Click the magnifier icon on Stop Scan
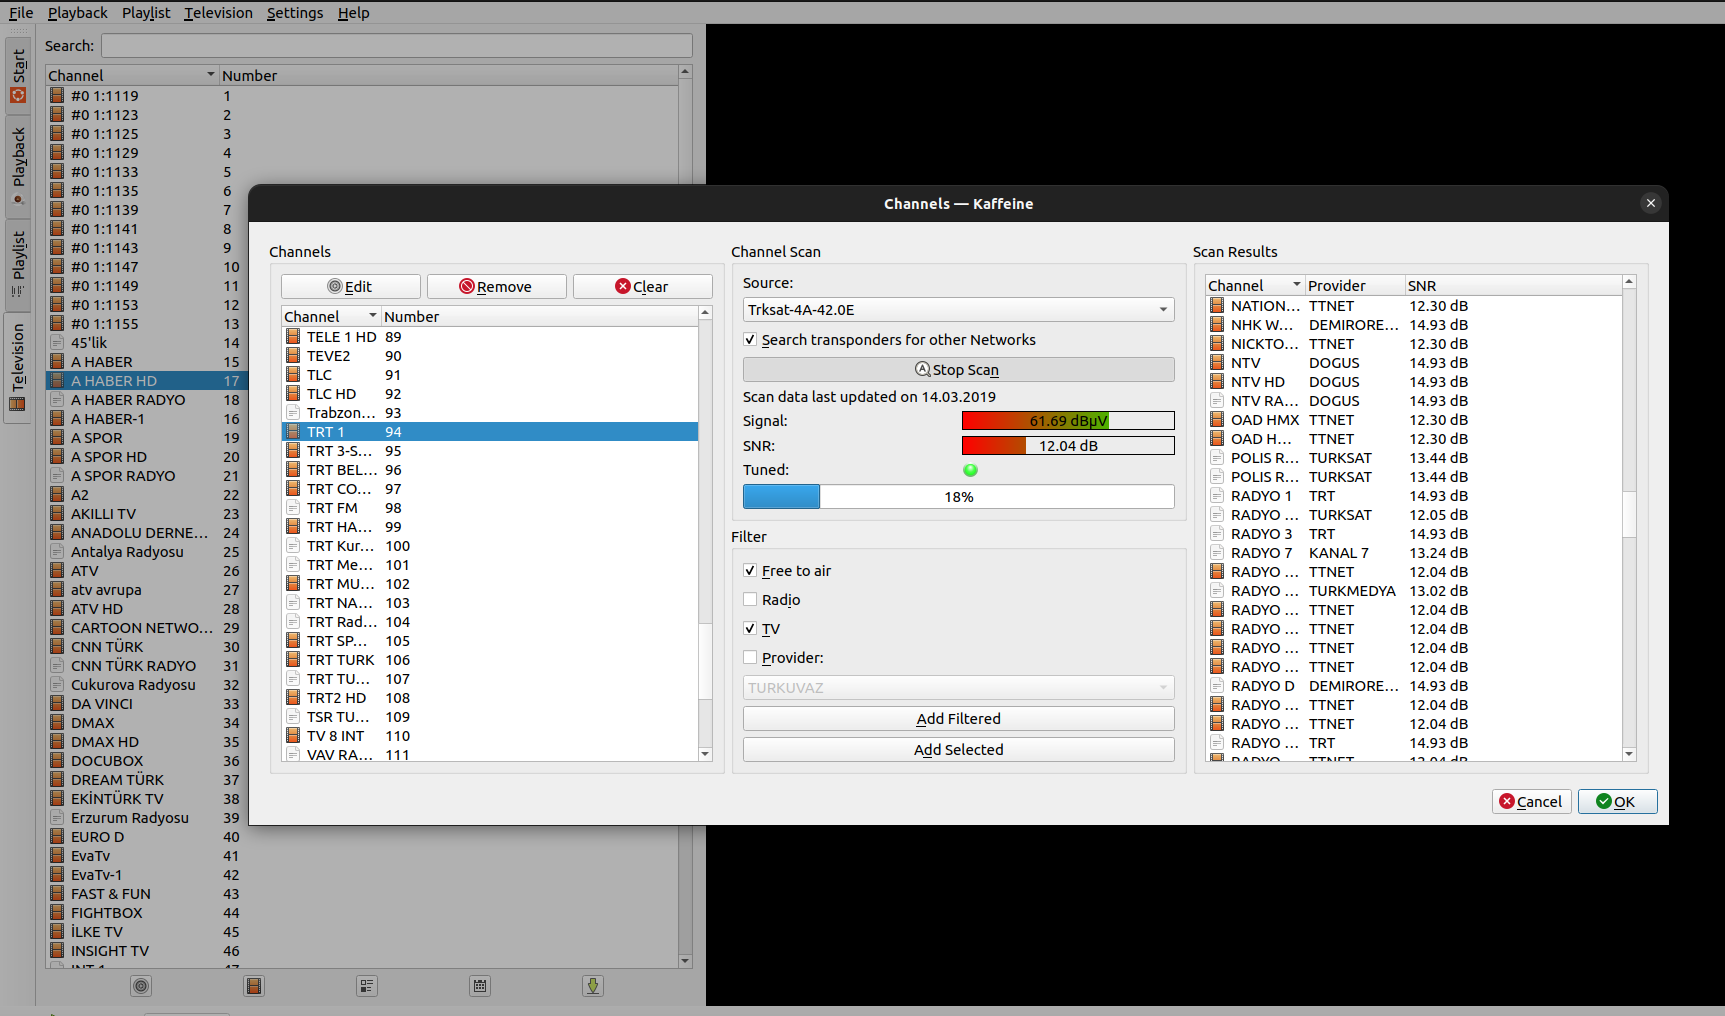The image size is (1725, 1016). pyautogui.click(x=923, y=369)
